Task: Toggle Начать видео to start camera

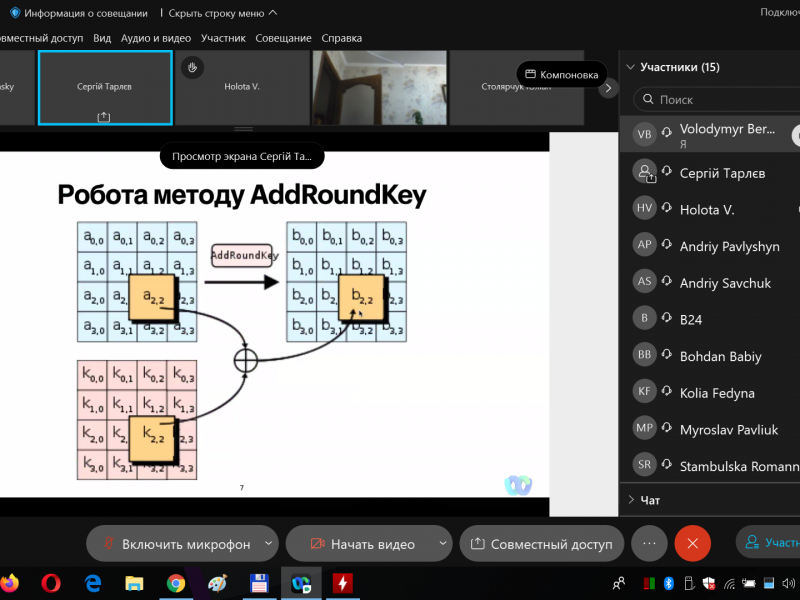Action: (361, 544)
